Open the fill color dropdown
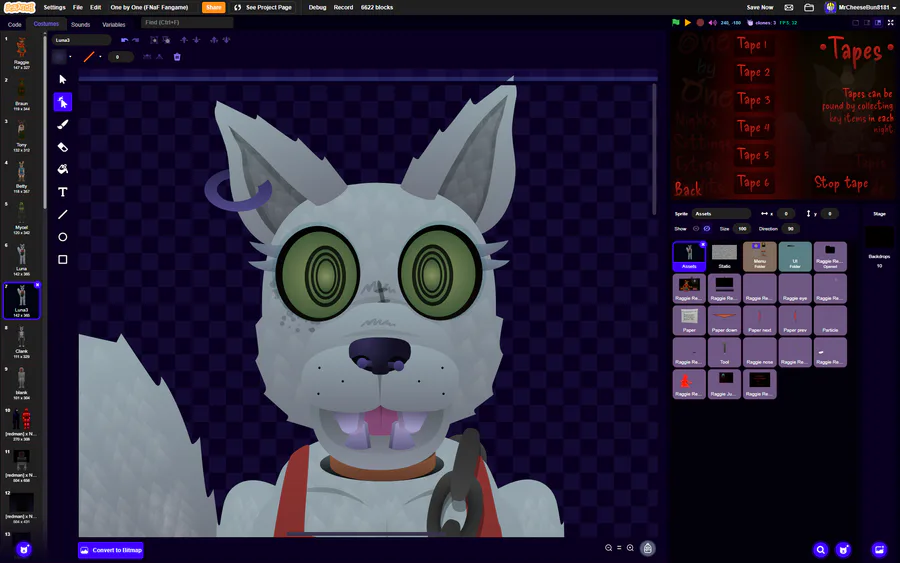The image size is (900, 563). click(x=71, y=57)
